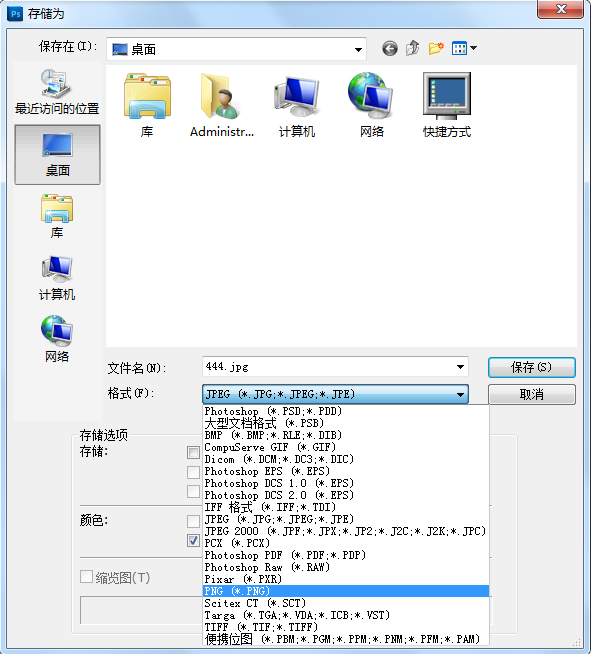This screenshot has width=592, height=654.
Task: Choose Photoshop (*.PSD;*.PDD) format
Action: click(346, 411)
